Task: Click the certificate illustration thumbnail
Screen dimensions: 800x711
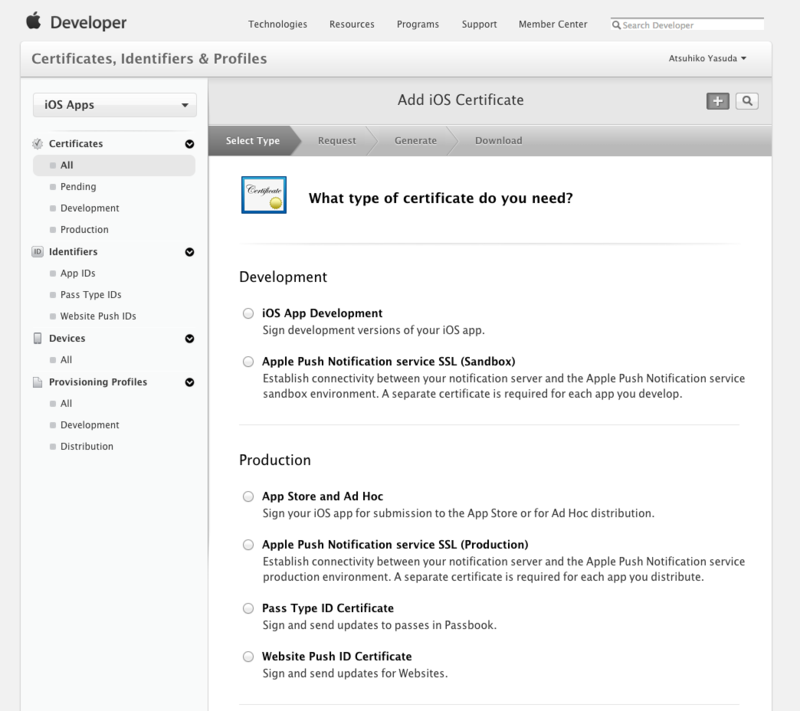Action: (x=264, y=195)
